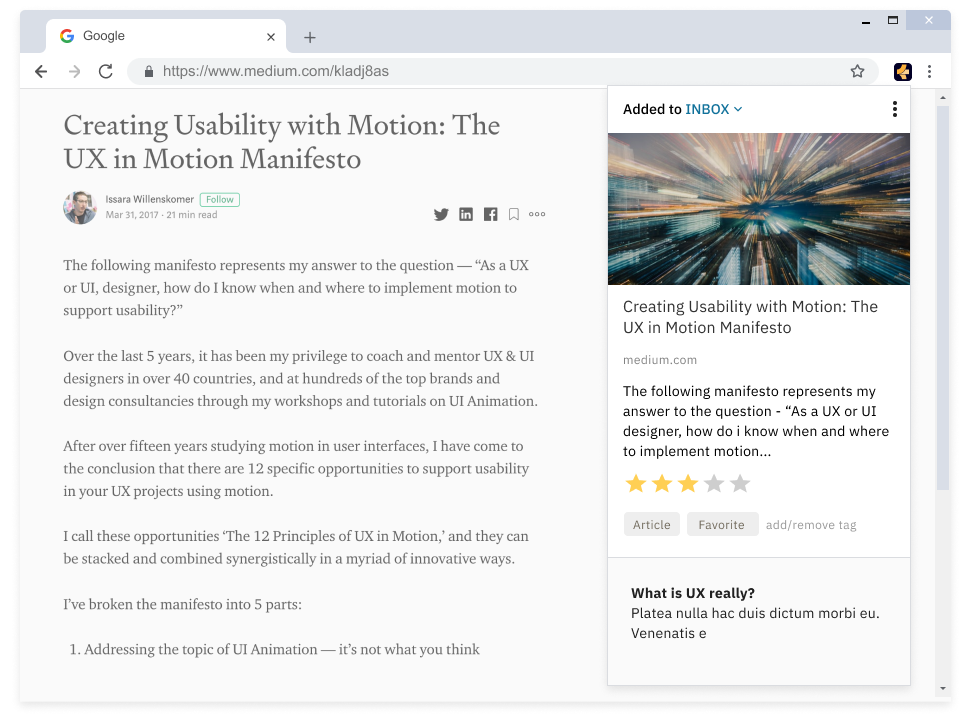The image size is (968, 725).
Task: Set rating to four stars
Action: point(714,484)
